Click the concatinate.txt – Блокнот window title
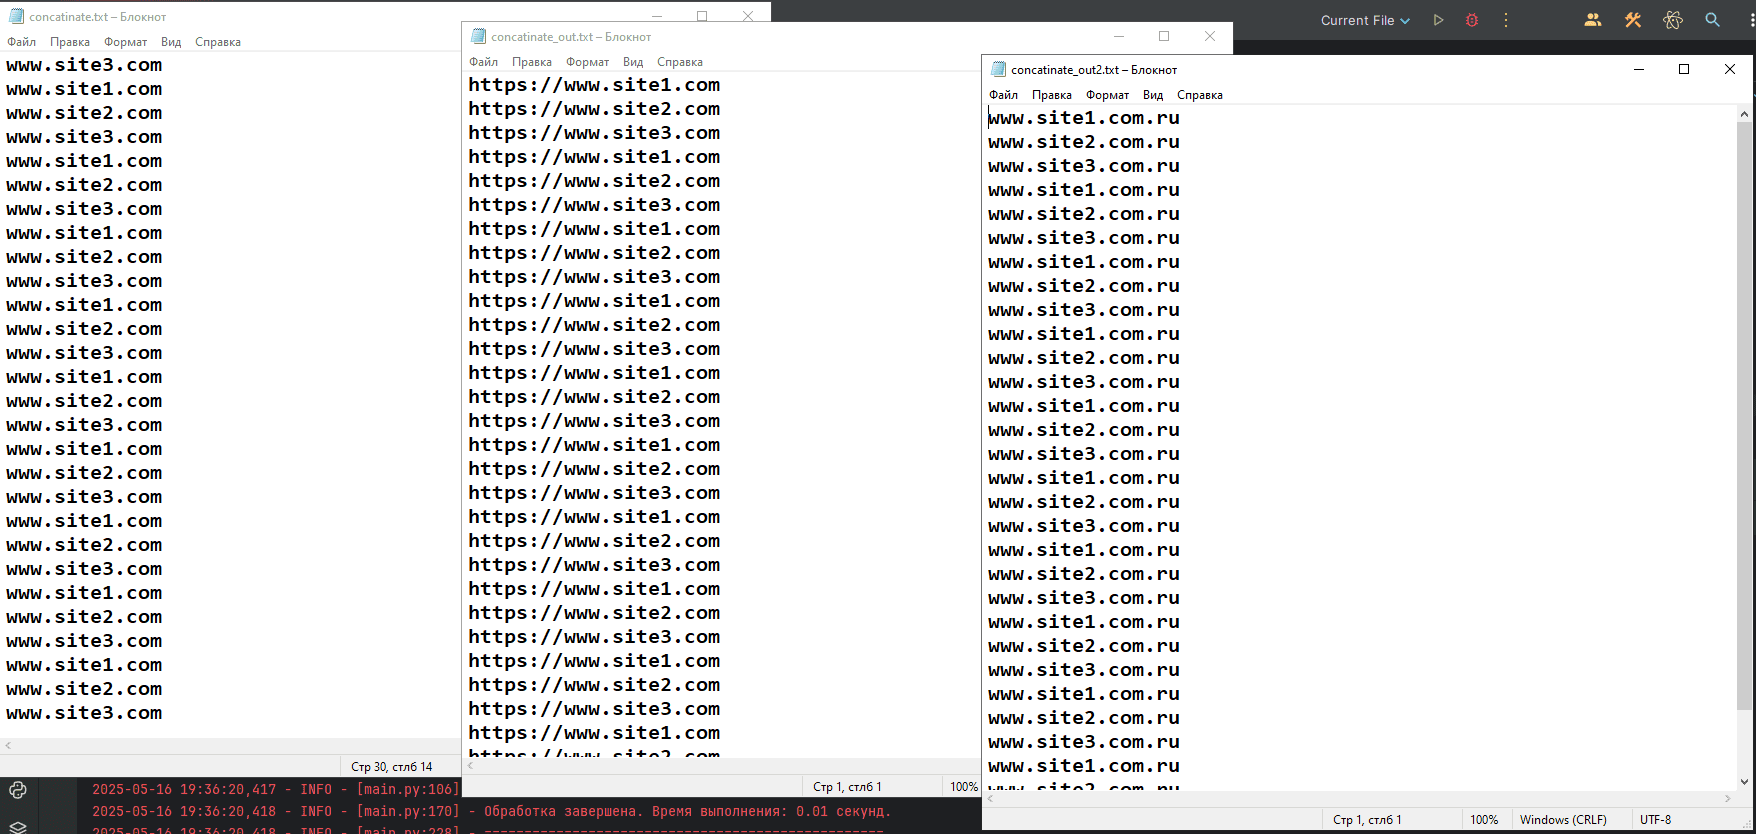Screen dimensions: 1756x834 [98, 17]
